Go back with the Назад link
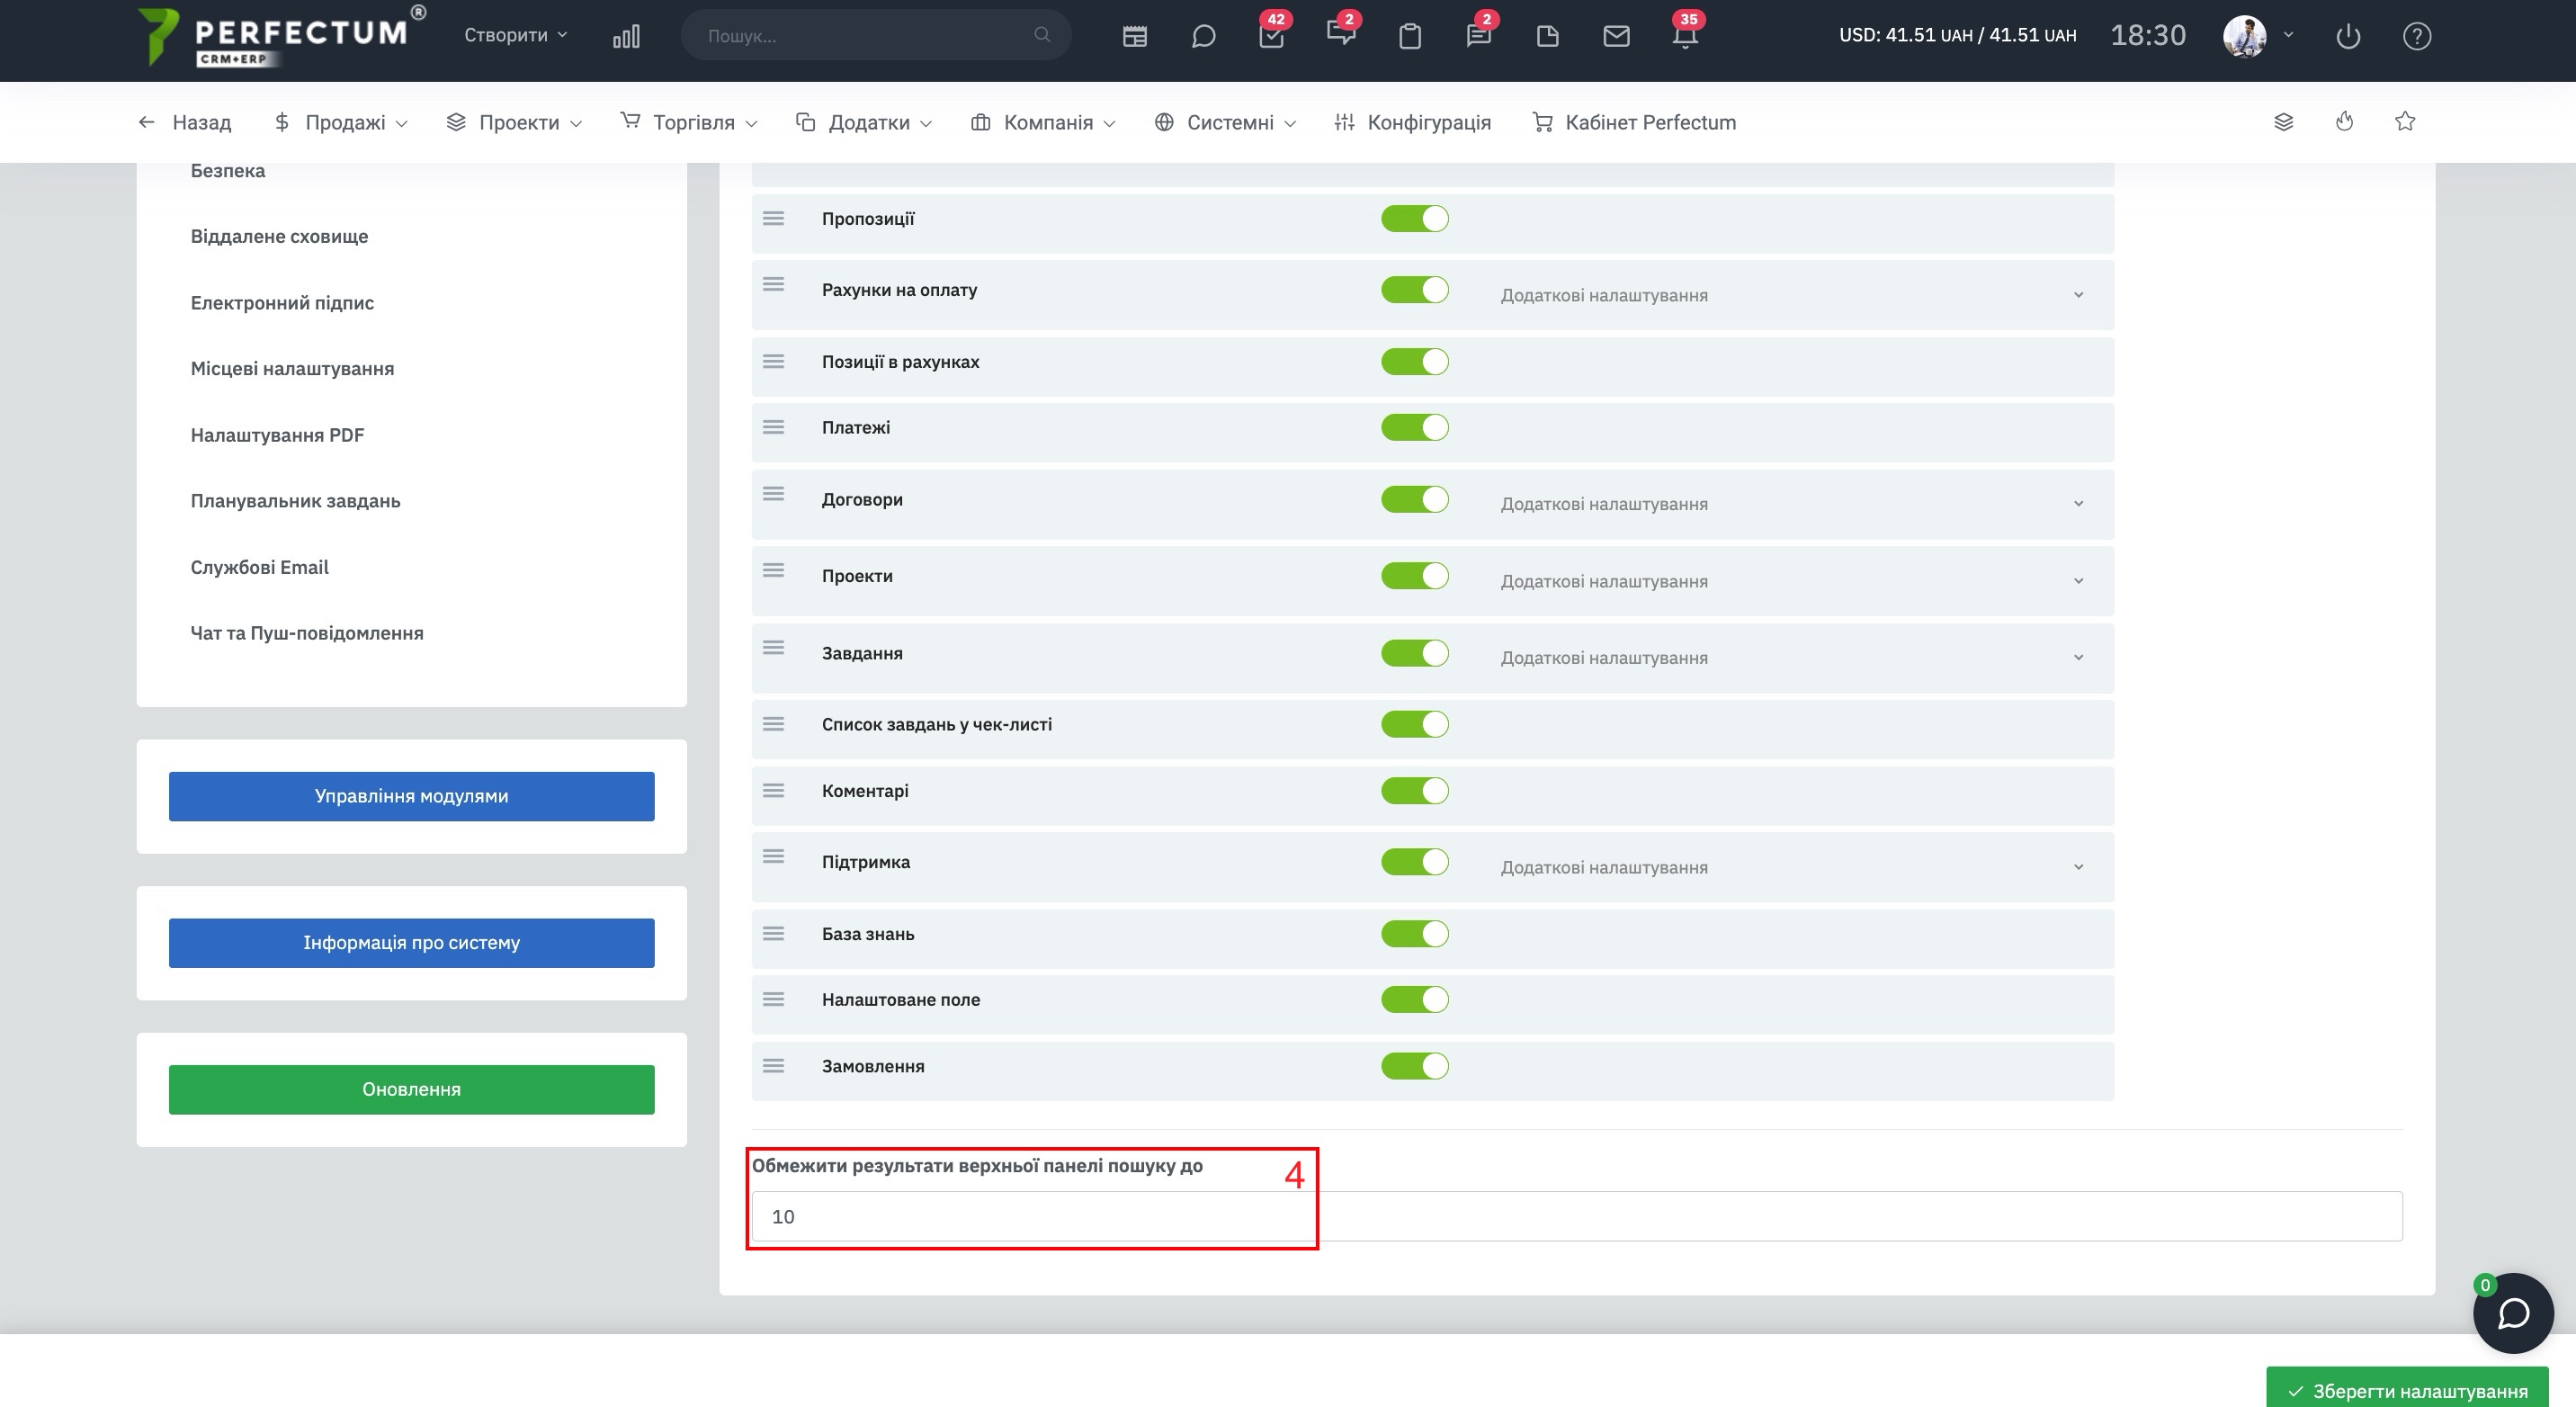This screenshot has height=1407, width=2576. click(185, 122)
